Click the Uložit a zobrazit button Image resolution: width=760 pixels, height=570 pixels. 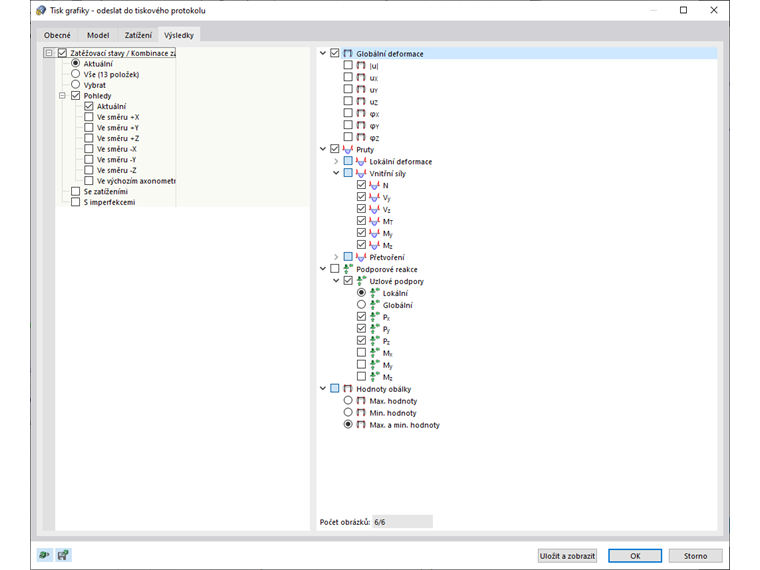(x=568, y=555)
